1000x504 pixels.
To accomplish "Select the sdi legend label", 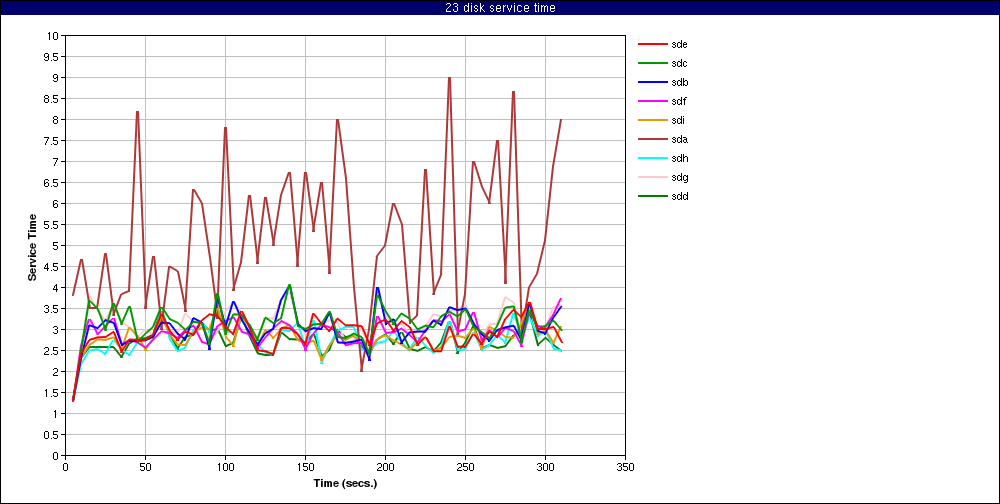I will coord(678,120).
